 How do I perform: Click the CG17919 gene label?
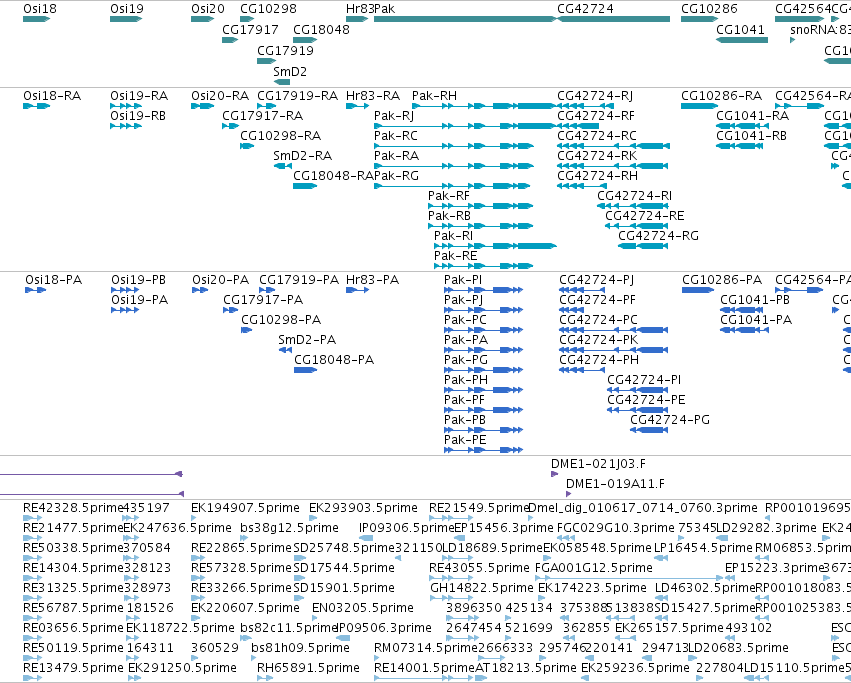[285, 50]
